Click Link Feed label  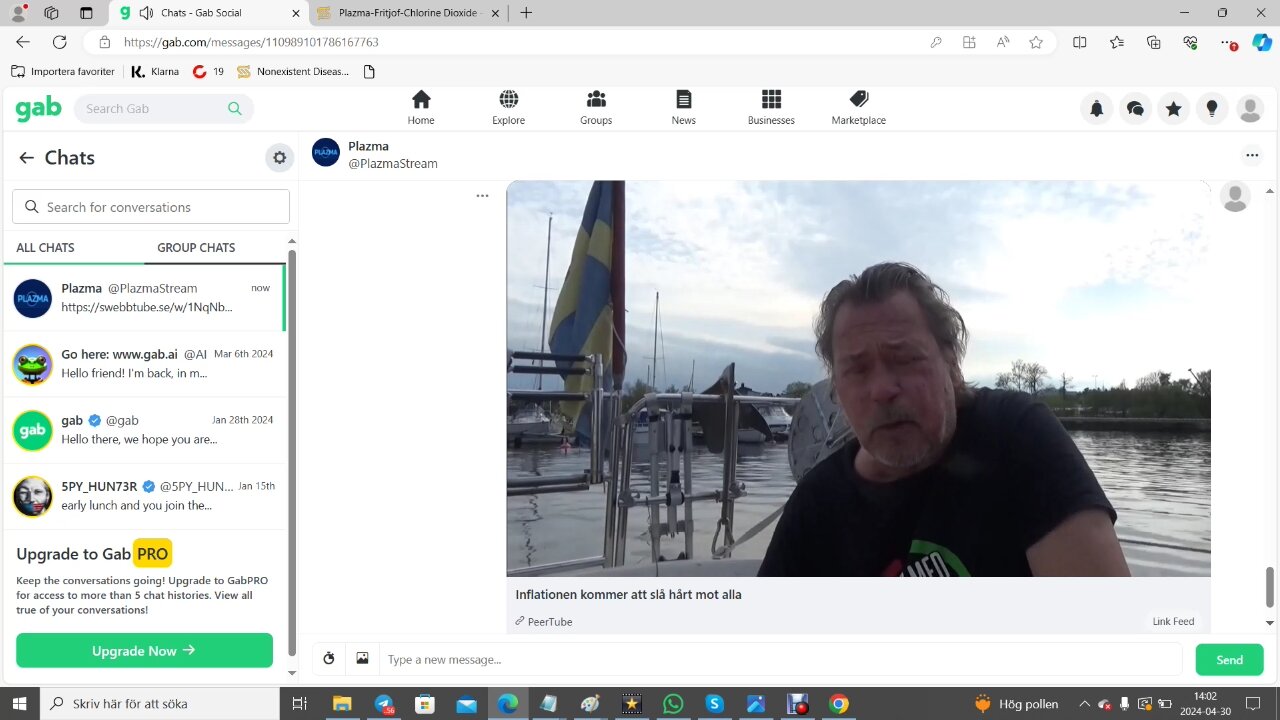pos(1173,621)
